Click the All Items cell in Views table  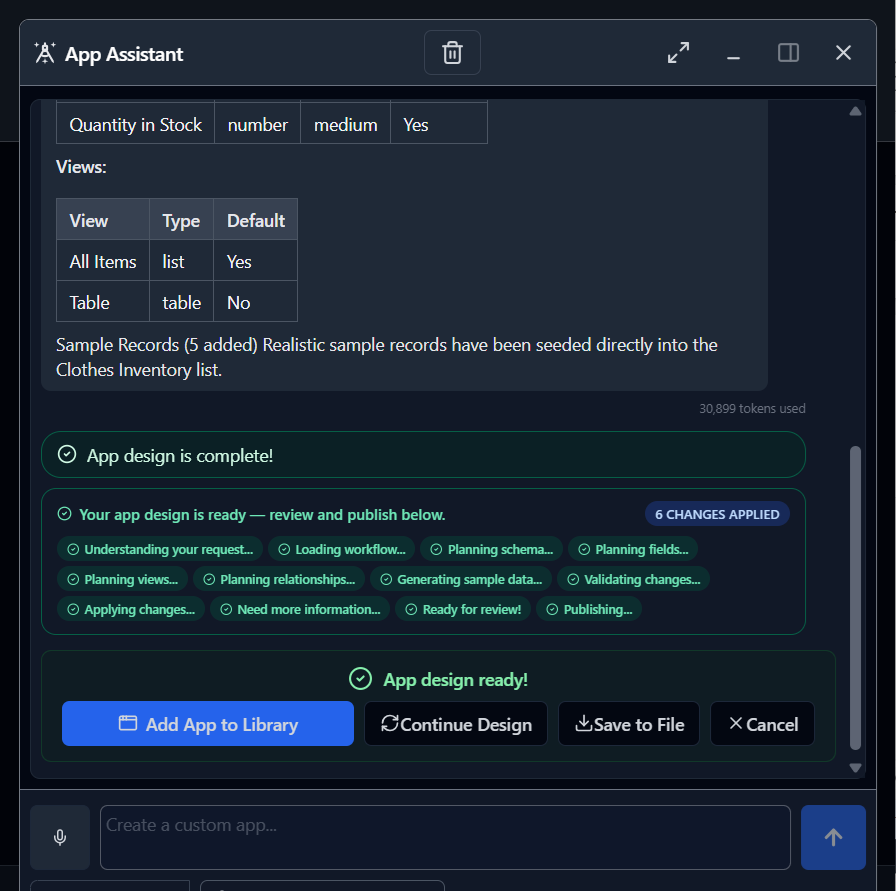click(103, 261)
